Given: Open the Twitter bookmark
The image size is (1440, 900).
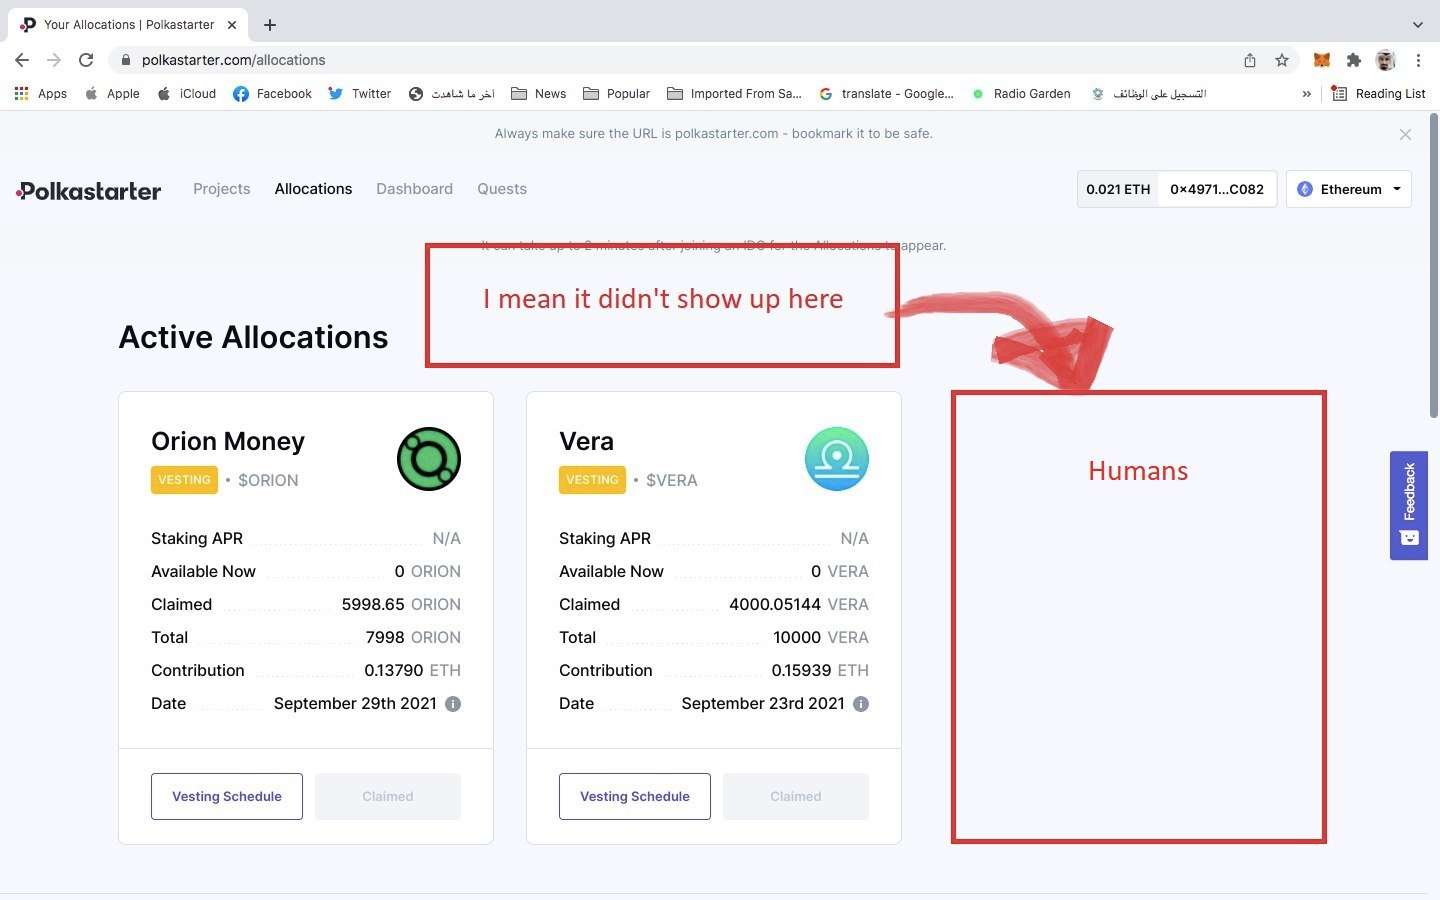Looking at the screenshot, I should tap(359, 93).
